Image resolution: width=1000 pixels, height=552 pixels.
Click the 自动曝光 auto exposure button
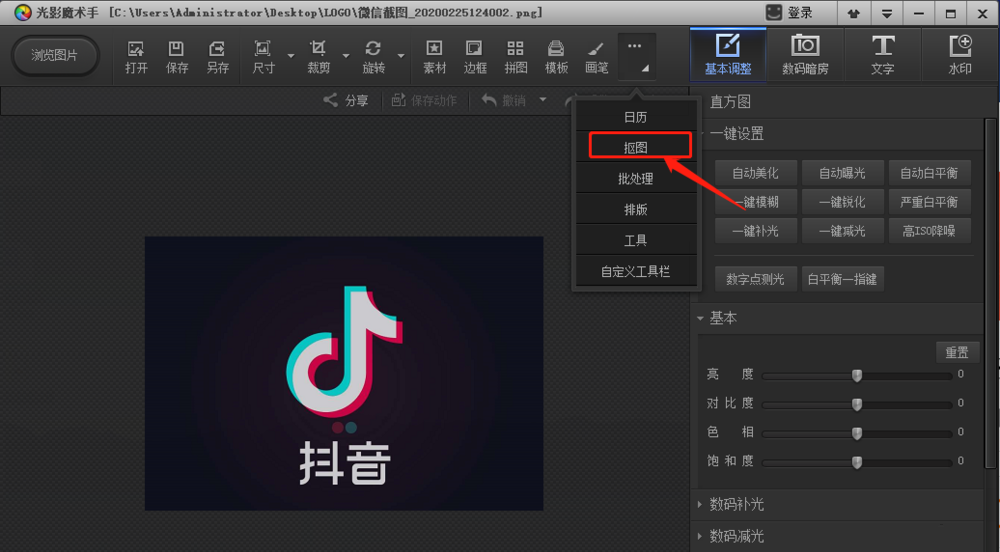(842, 173)
